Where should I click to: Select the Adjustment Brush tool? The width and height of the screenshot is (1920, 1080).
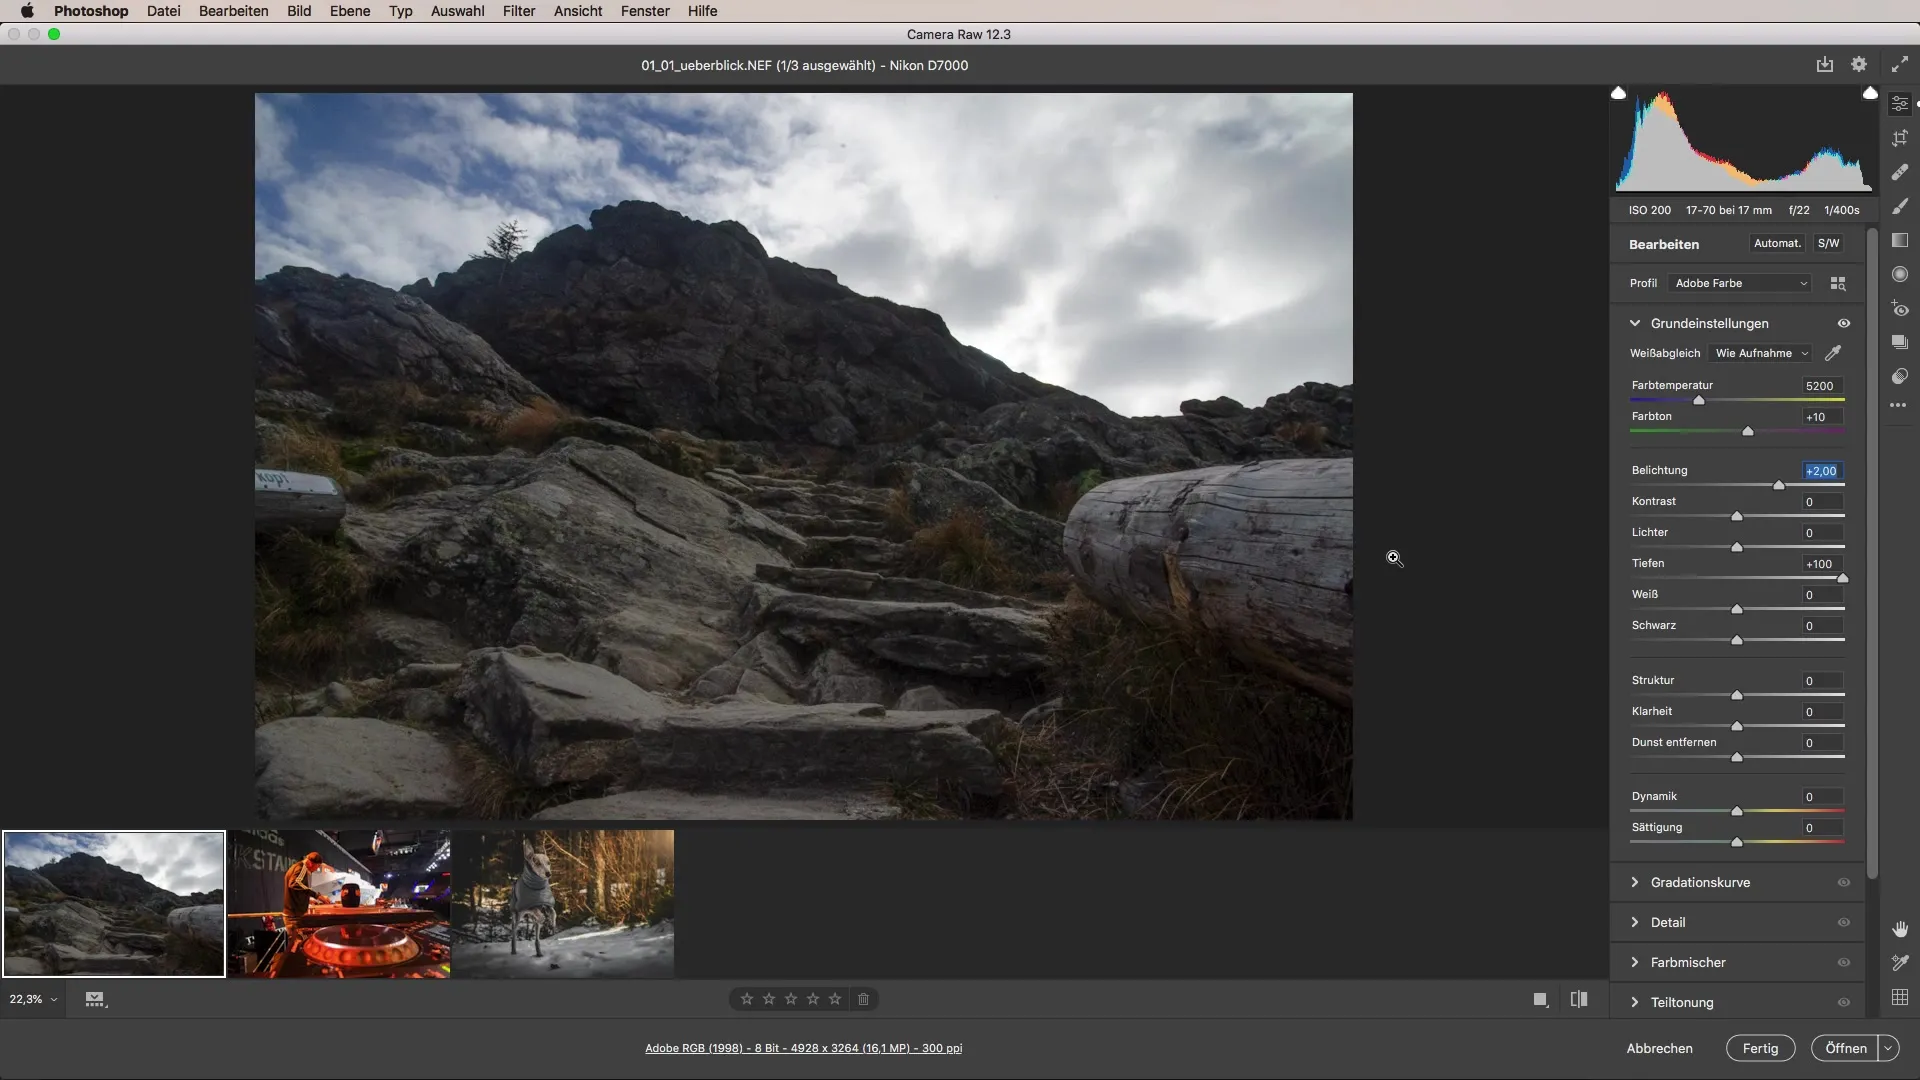tap(1900, 206)
